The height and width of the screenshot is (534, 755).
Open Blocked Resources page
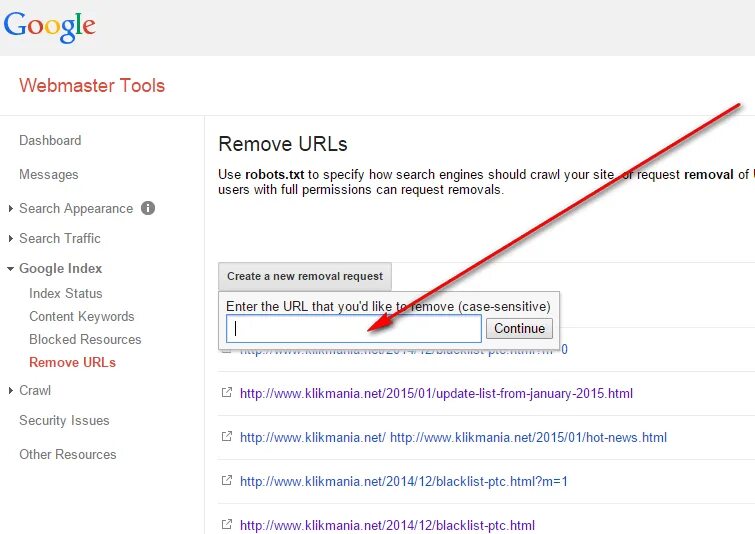click(85, 339)
